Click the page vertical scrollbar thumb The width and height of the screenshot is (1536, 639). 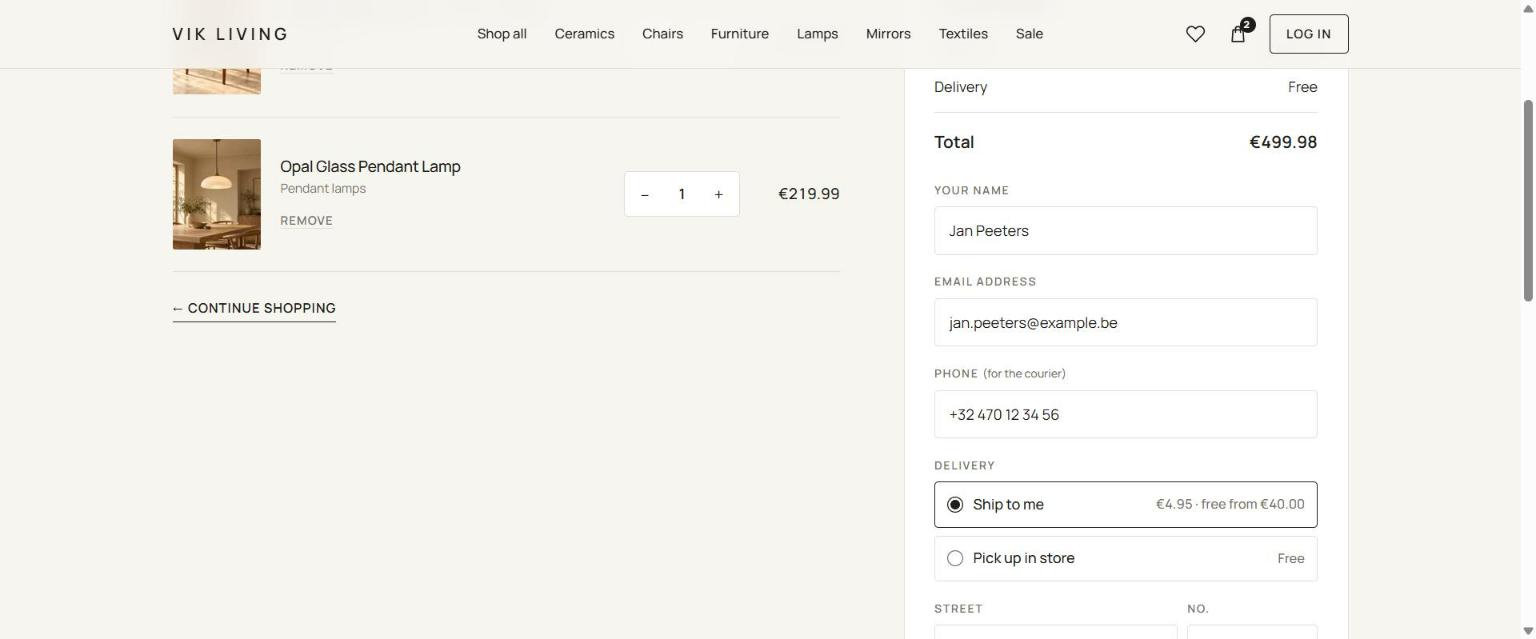pos(1528,200)
